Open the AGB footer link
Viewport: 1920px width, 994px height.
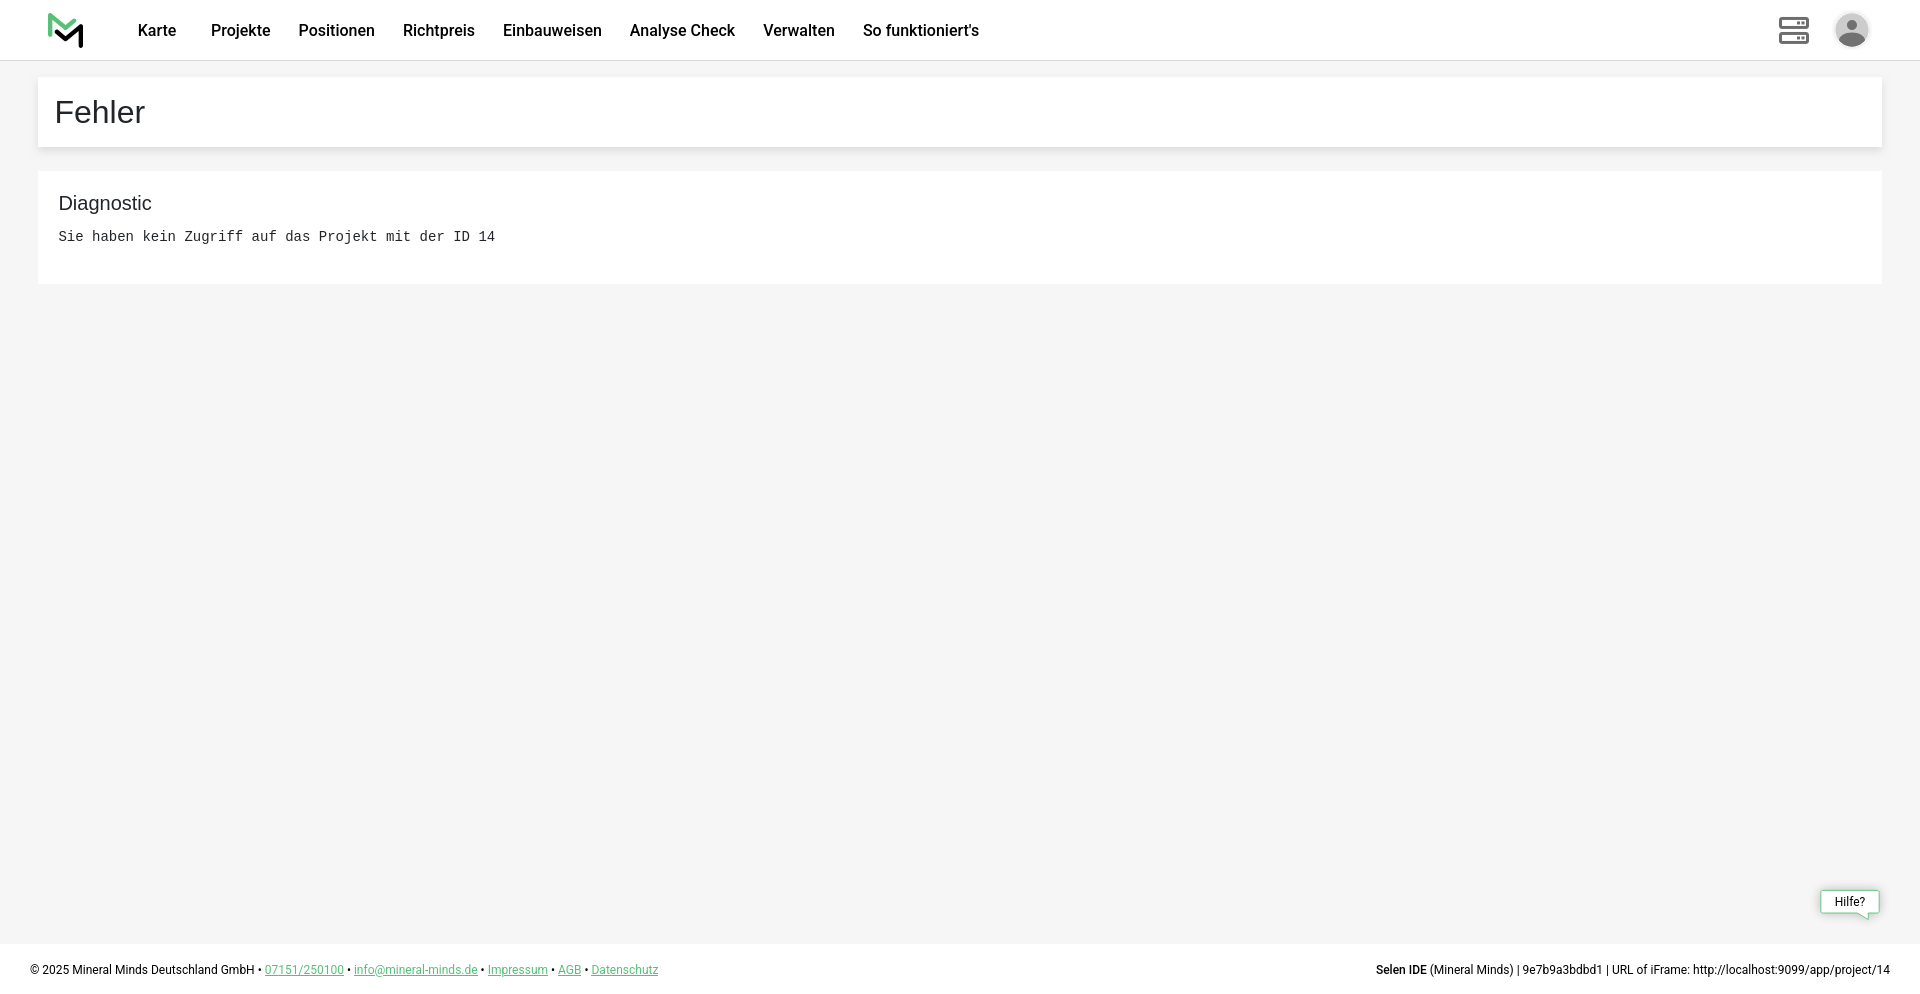pyautogui.click(x=569, y=970)
